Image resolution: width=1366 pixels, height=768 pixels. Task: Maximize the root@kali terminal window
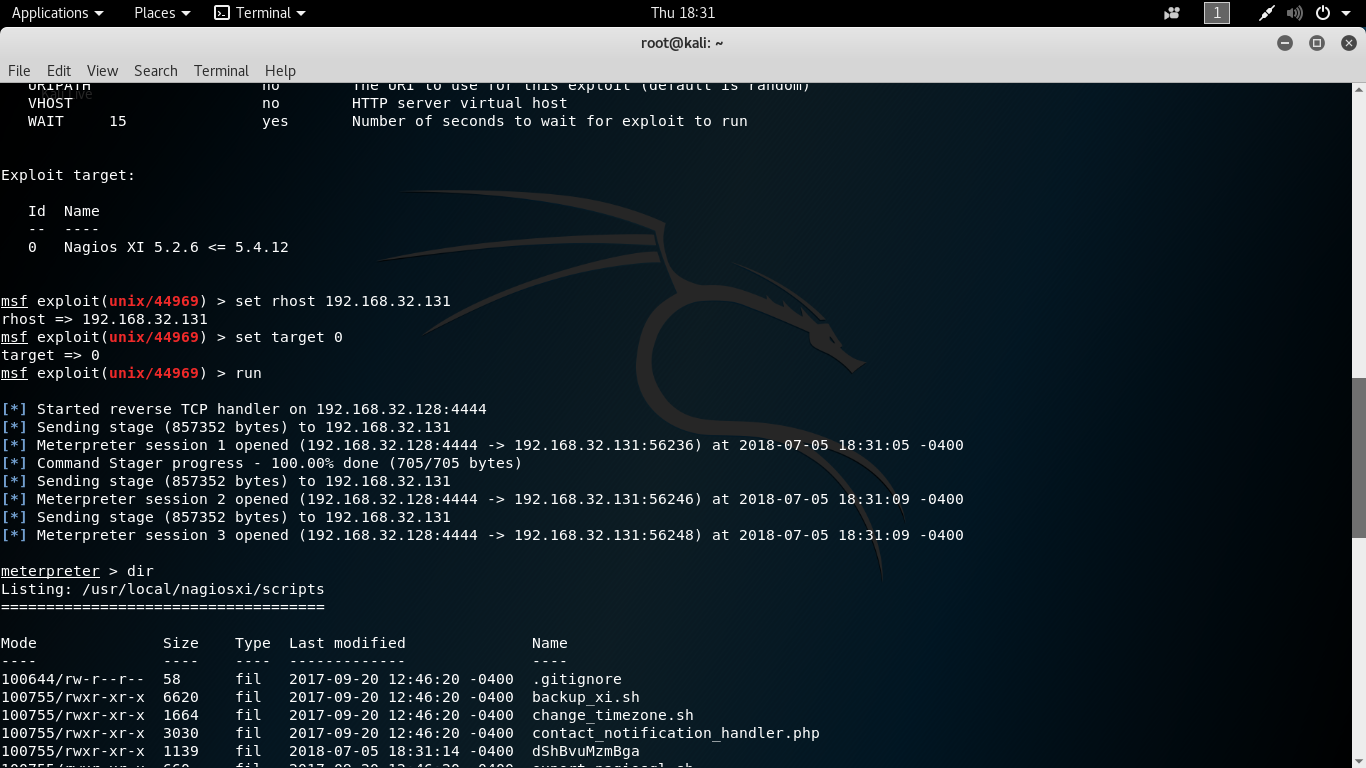coord(1317,43)
